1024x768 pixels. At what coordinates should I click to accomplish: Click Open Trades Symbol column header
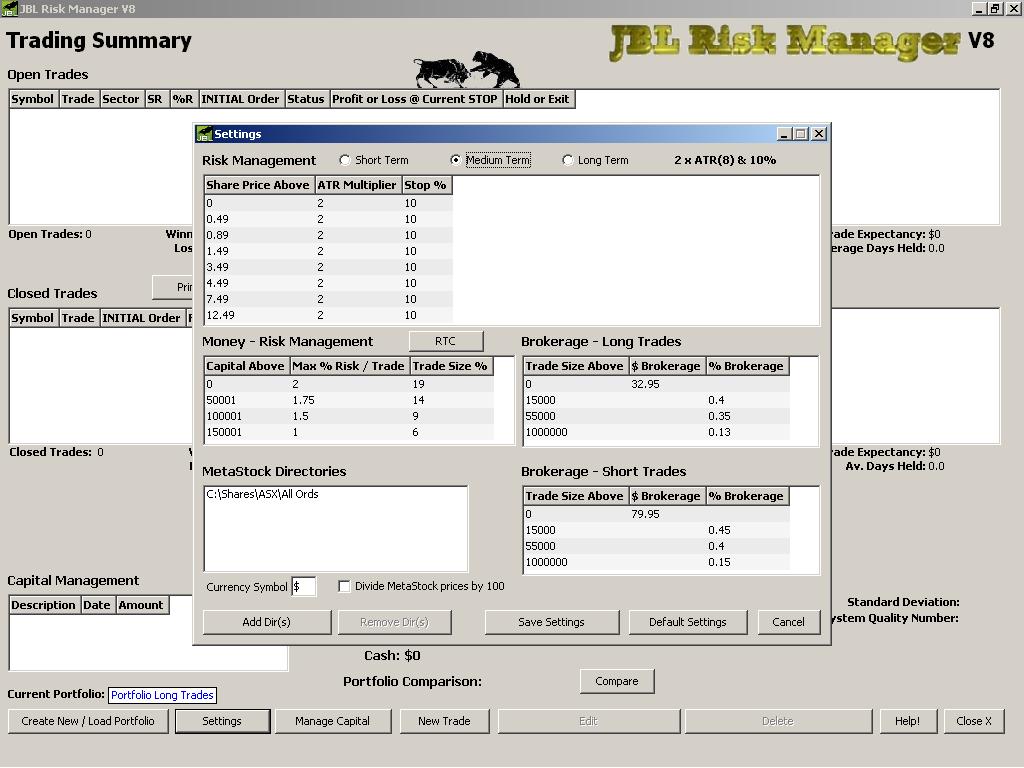tap(33, 99)
